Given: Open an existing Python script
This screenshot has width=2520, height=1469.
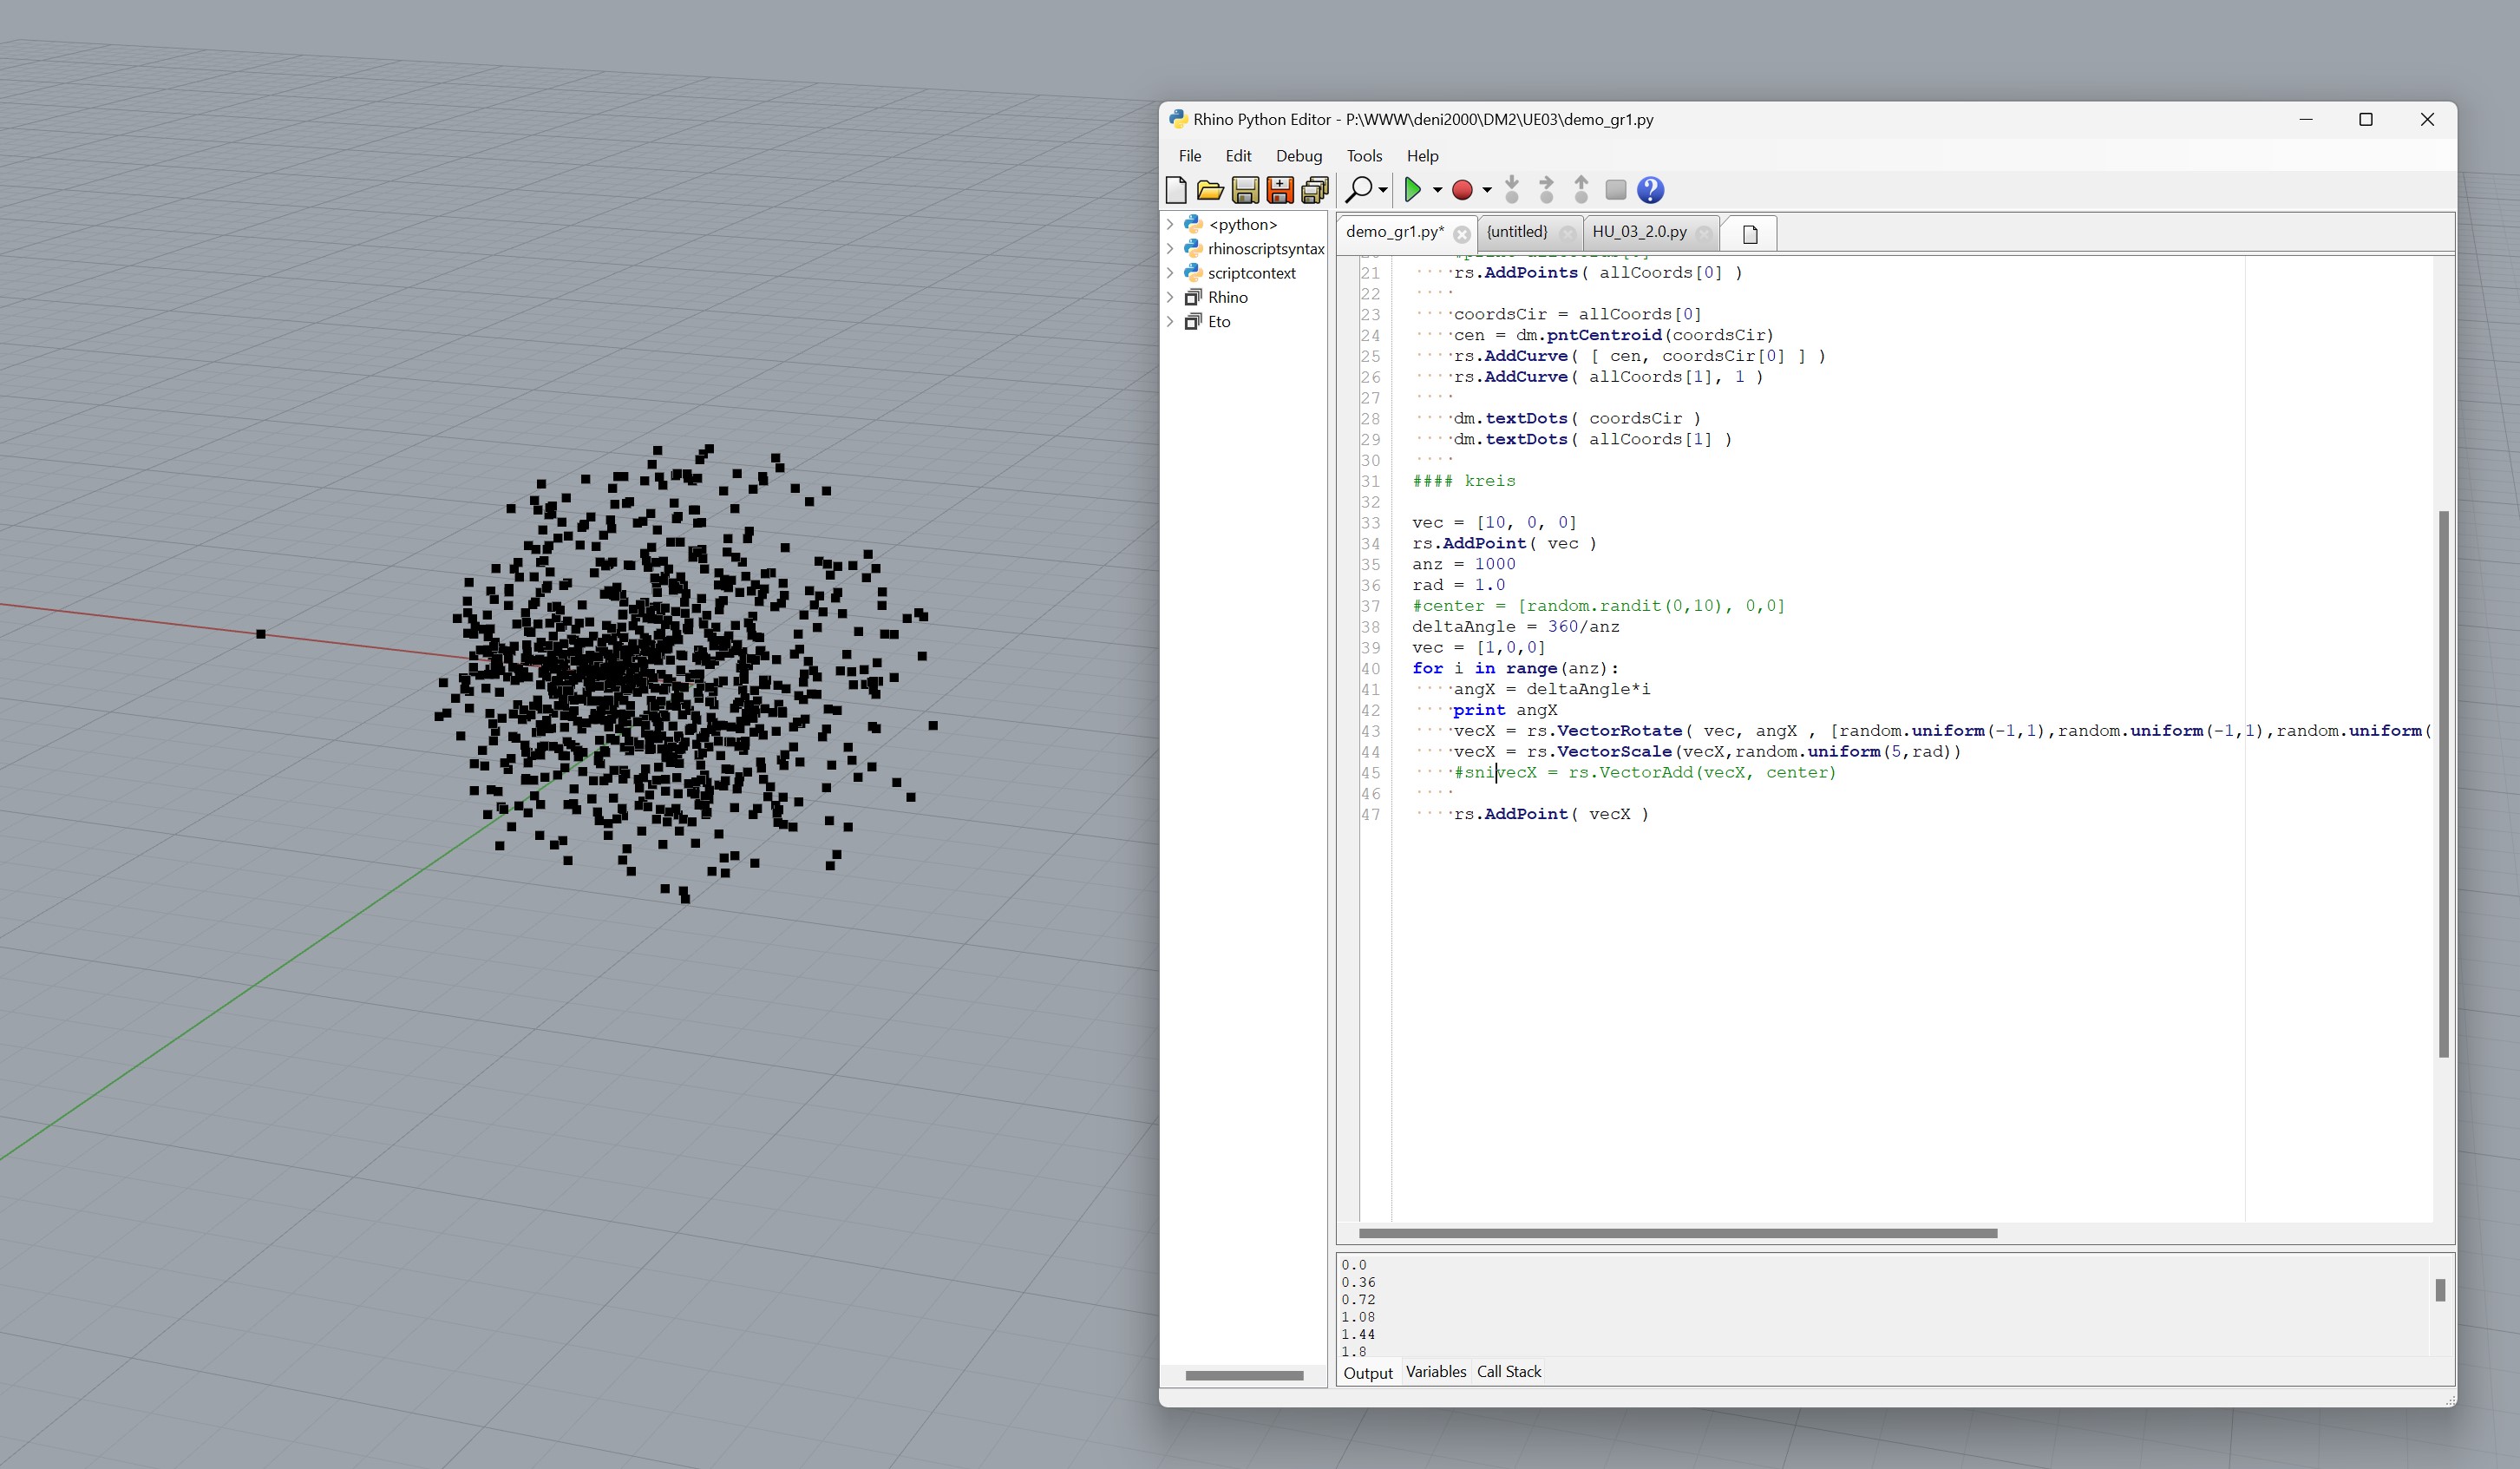Looking at the screenshot, I should pos(1211,190).
